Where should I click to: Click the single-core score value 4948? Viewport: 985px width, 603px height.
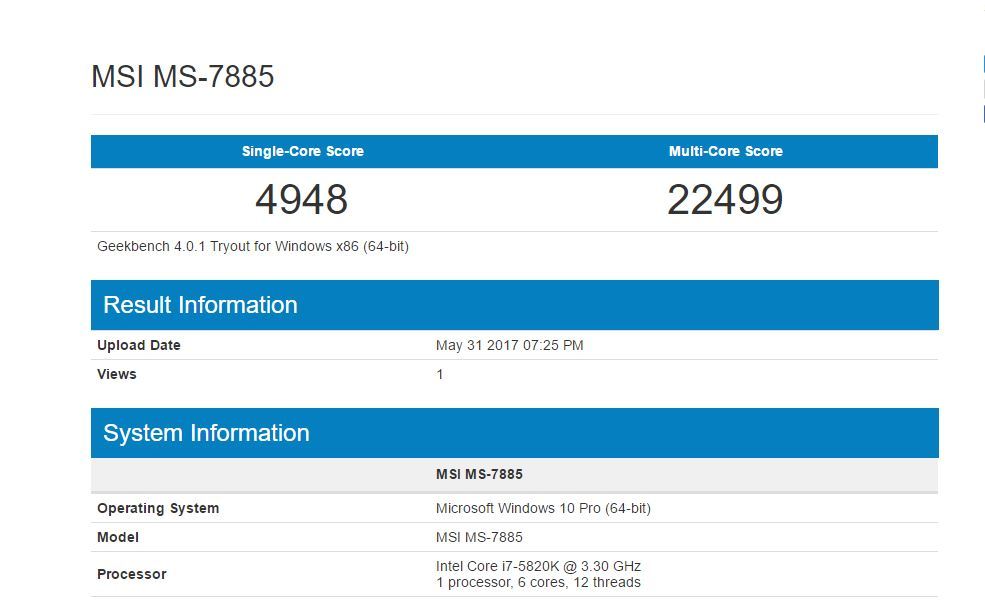[x=302, y=200]
